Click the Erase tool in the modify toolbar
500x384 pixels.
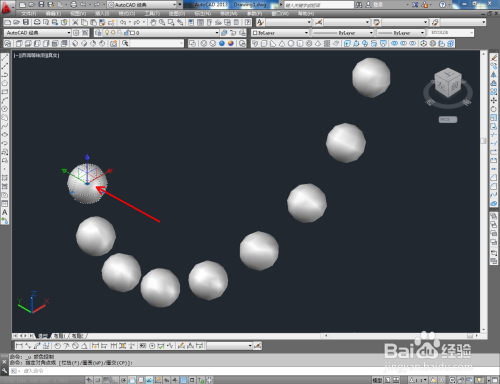[494, 57]
